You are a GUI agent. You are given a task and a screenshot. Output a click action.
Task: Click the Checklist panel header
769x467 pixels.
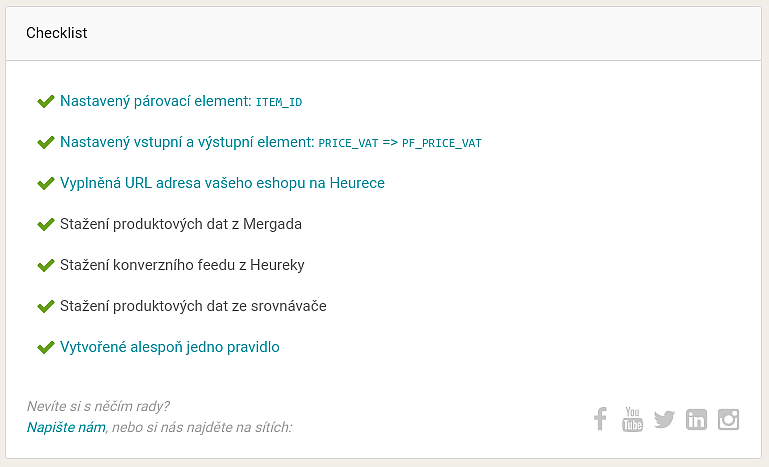384,33
